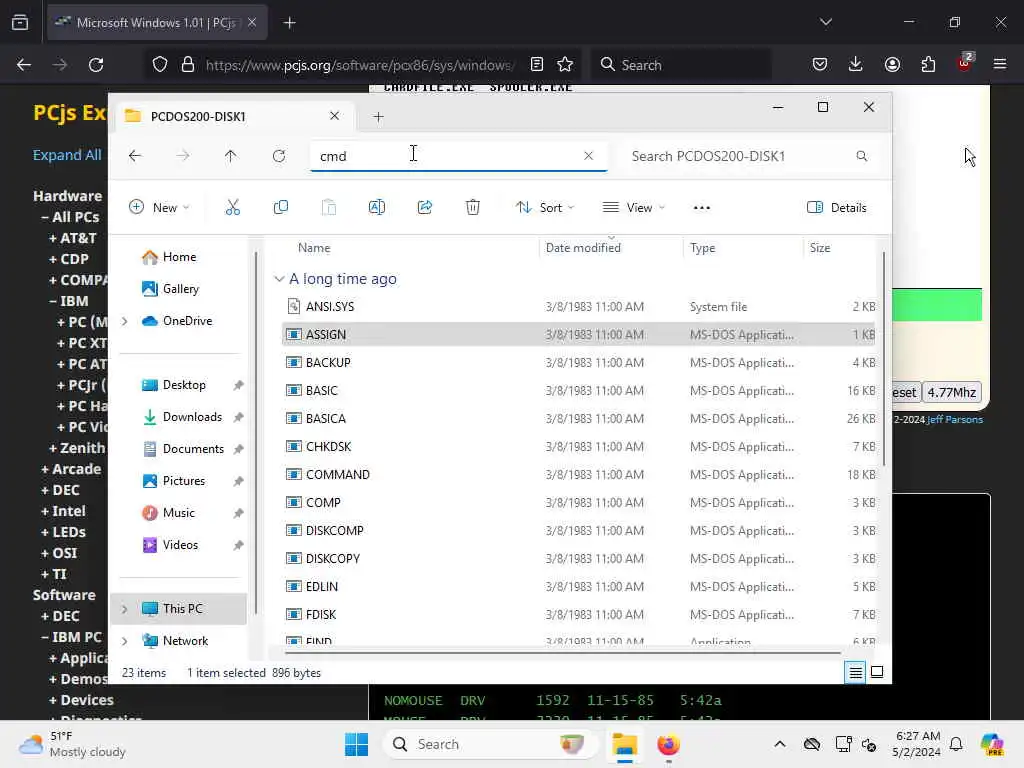Screen dimensions: 1024x768
Task: Select the DISKCOPY file
Action: (x=578, y=559)
